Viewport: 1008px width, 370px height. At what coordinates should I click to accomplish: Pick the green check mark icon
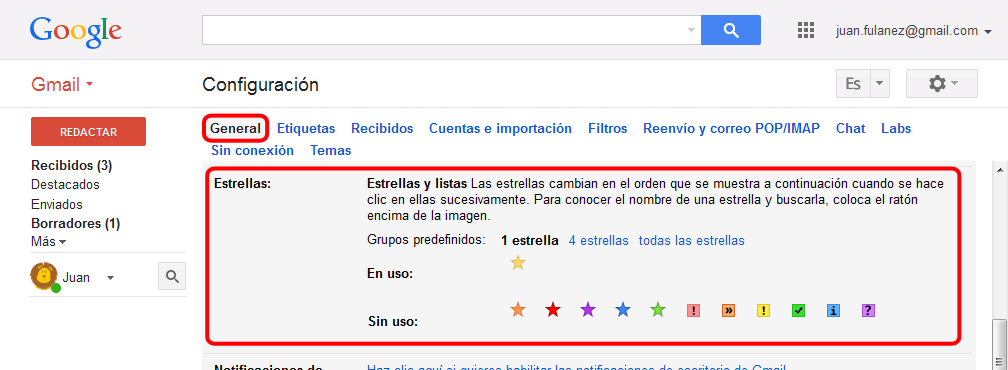click(x=798, y=311)
